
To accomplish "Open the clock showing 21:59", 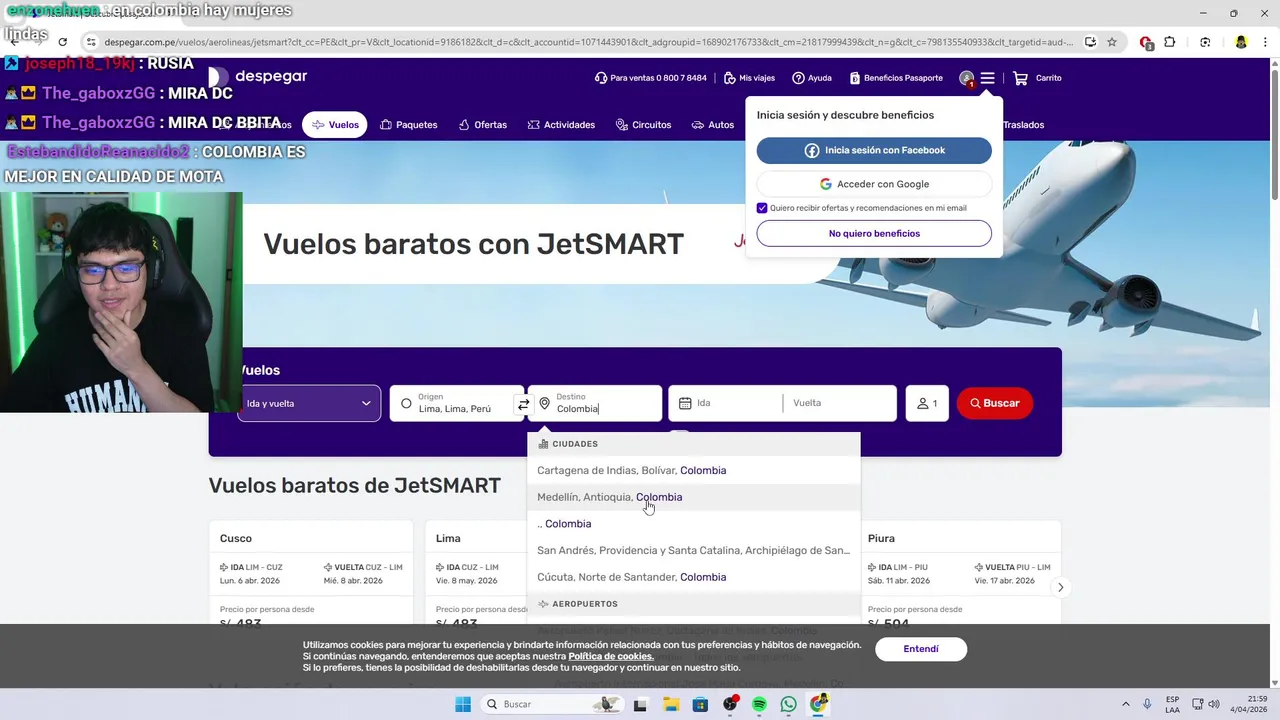I will 1249,704.
